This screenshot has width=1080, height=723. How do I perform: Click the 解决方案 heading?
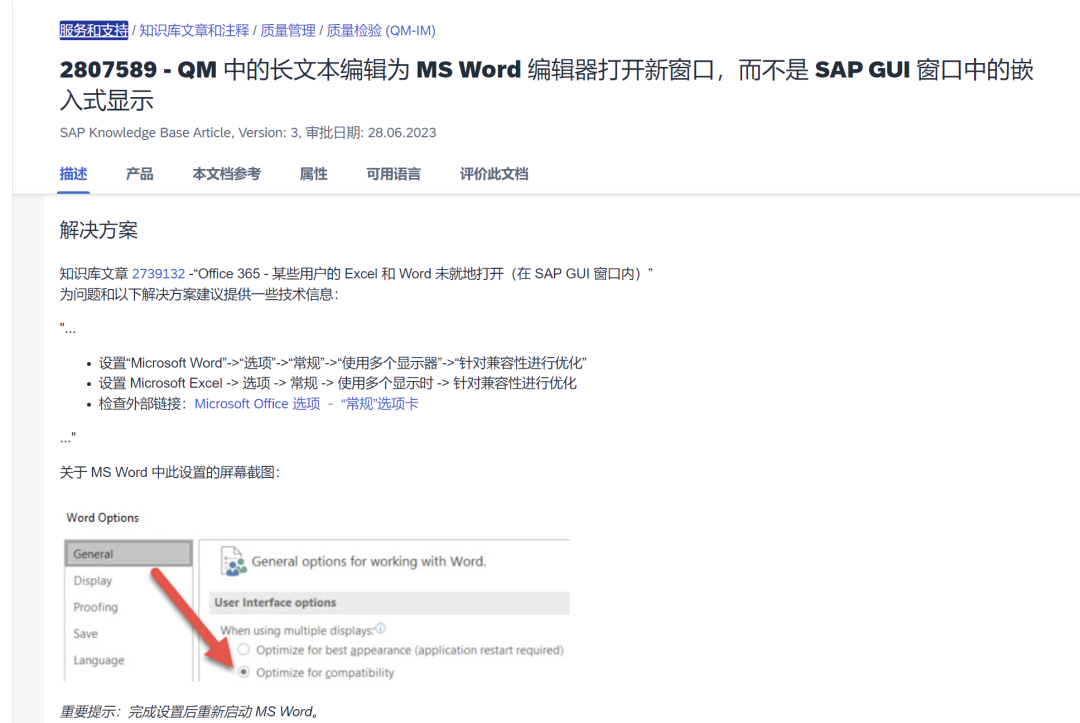click(98, 230)
